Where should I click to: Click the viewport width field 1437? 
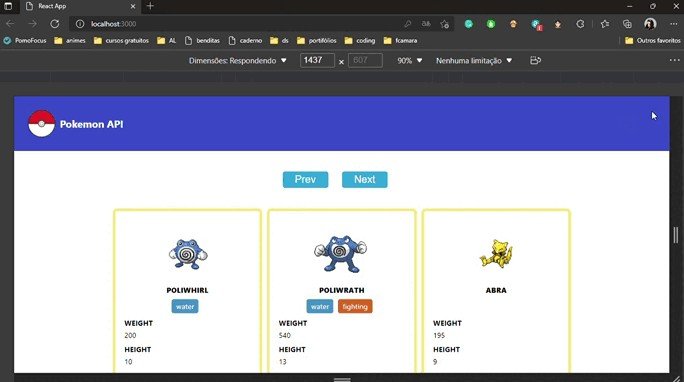tap(317, 60)
